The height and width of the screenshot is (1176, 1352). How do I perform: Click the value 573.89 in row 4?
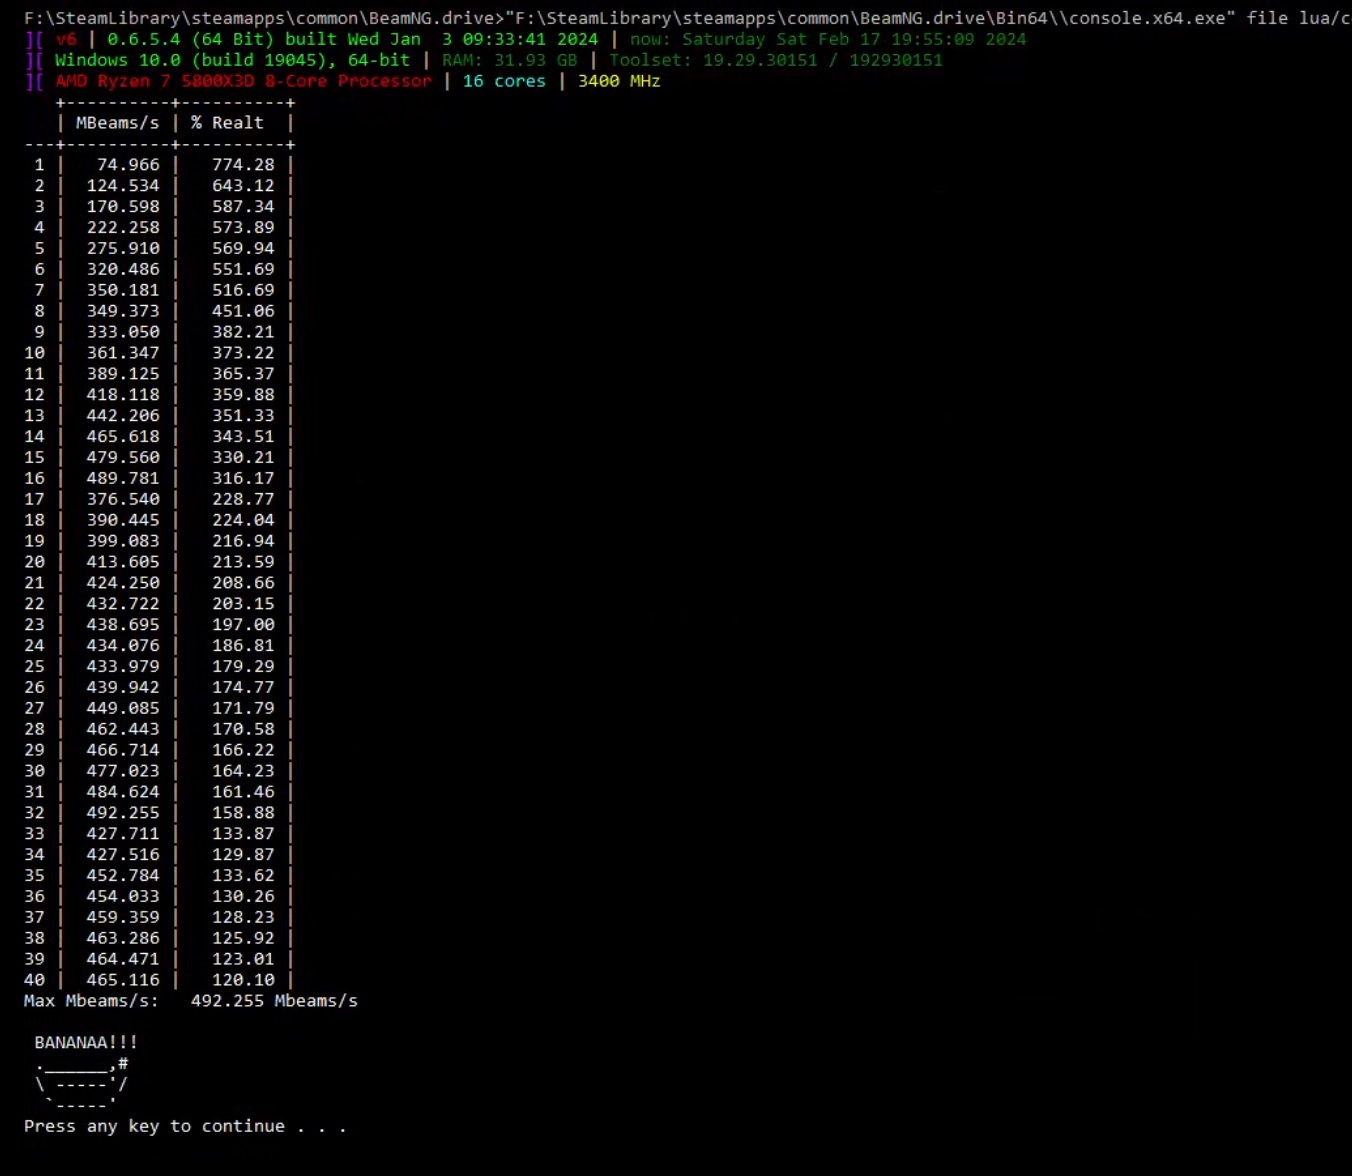[x=243, y=228]
